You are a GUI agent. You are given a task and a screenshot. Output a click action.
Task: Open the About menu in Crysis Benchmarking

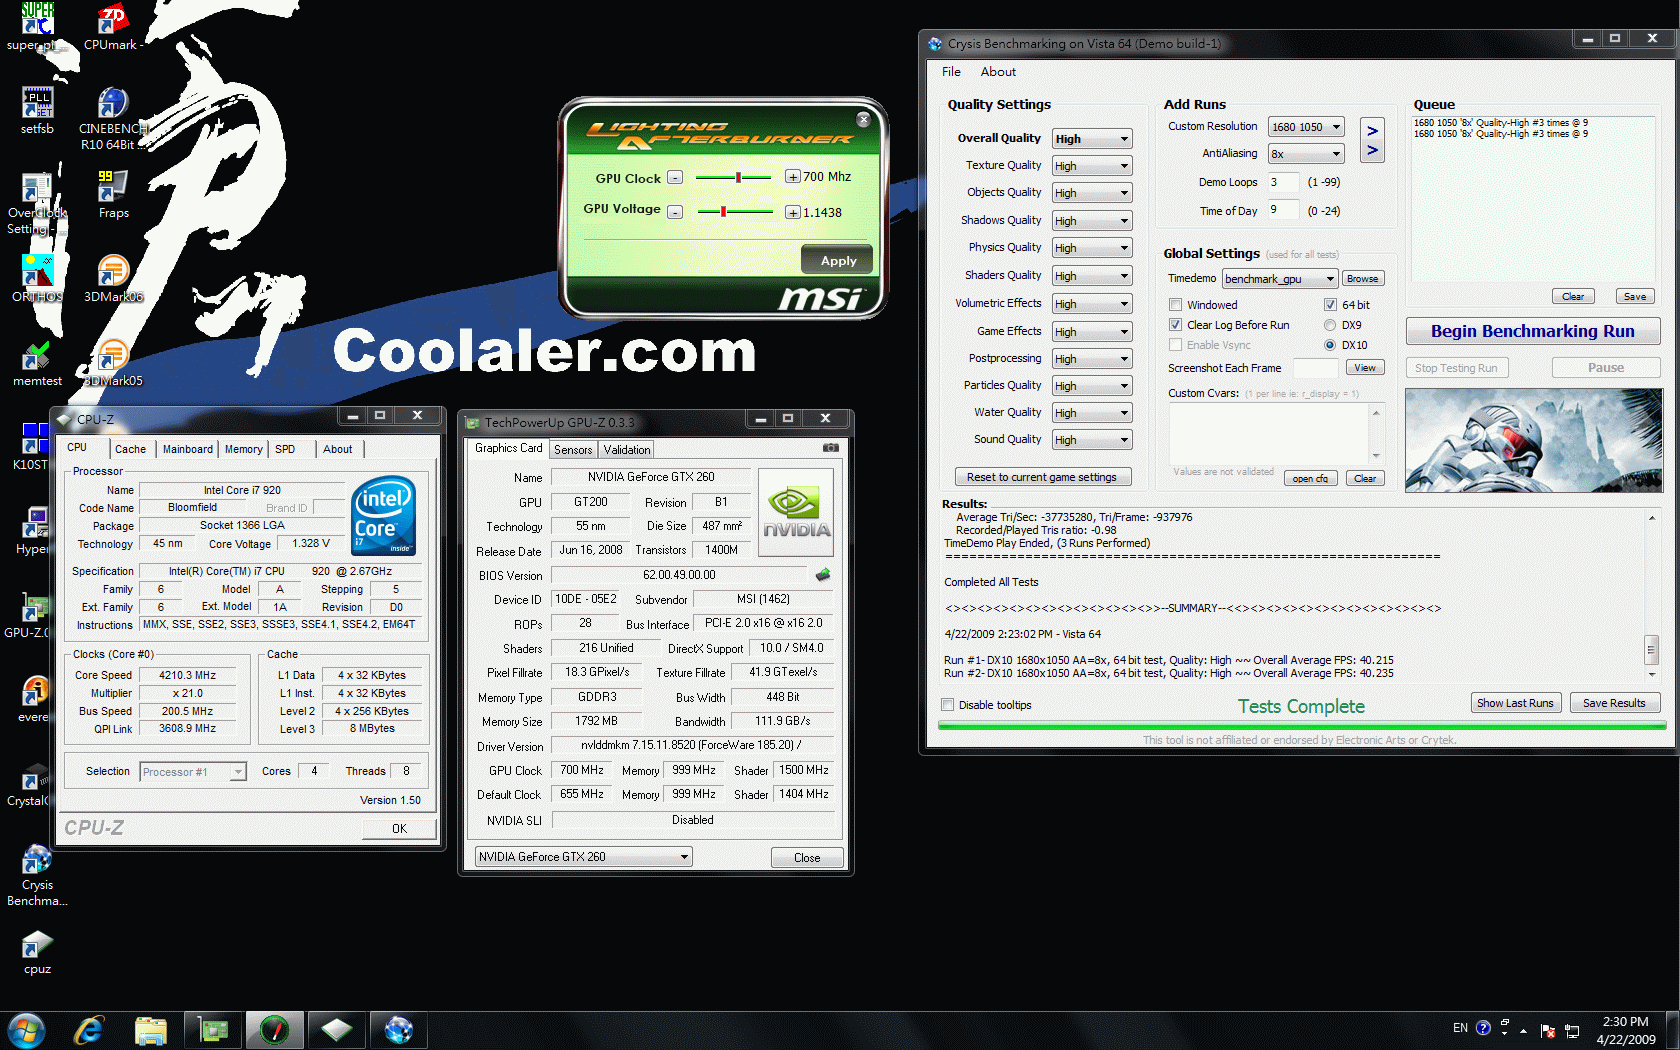(x=998, y=72)
